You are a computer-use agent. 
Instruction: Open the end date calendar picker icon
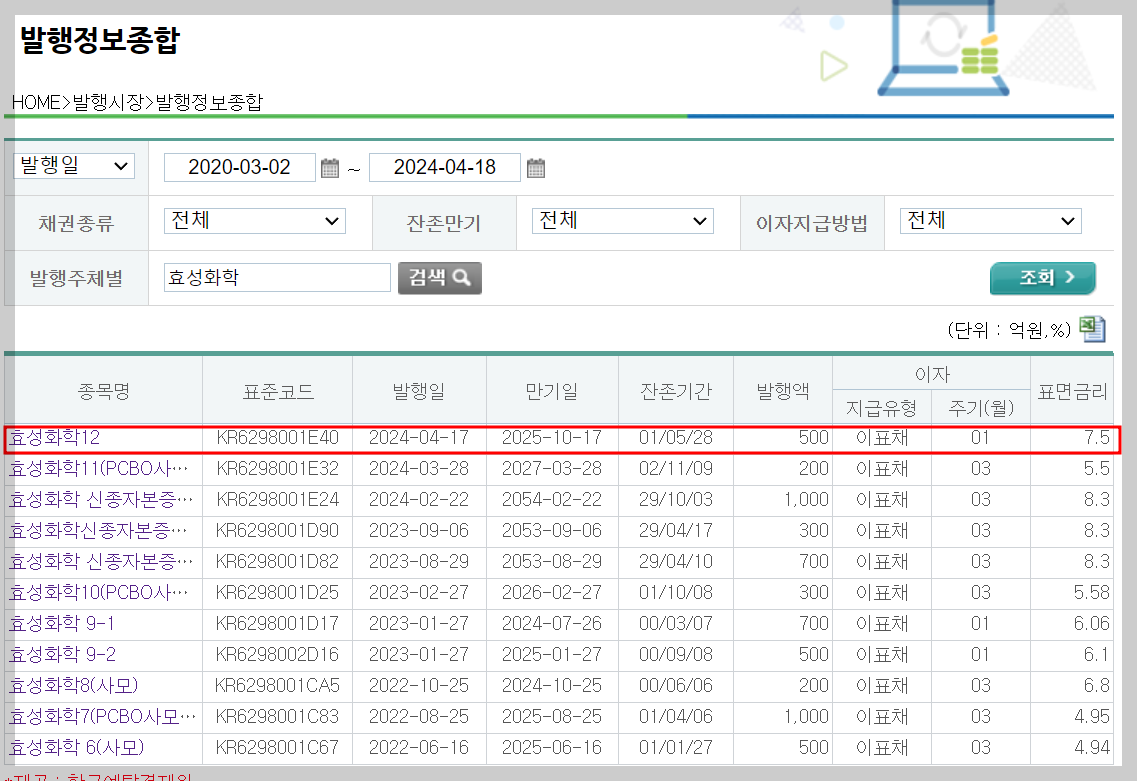point(536,168)
